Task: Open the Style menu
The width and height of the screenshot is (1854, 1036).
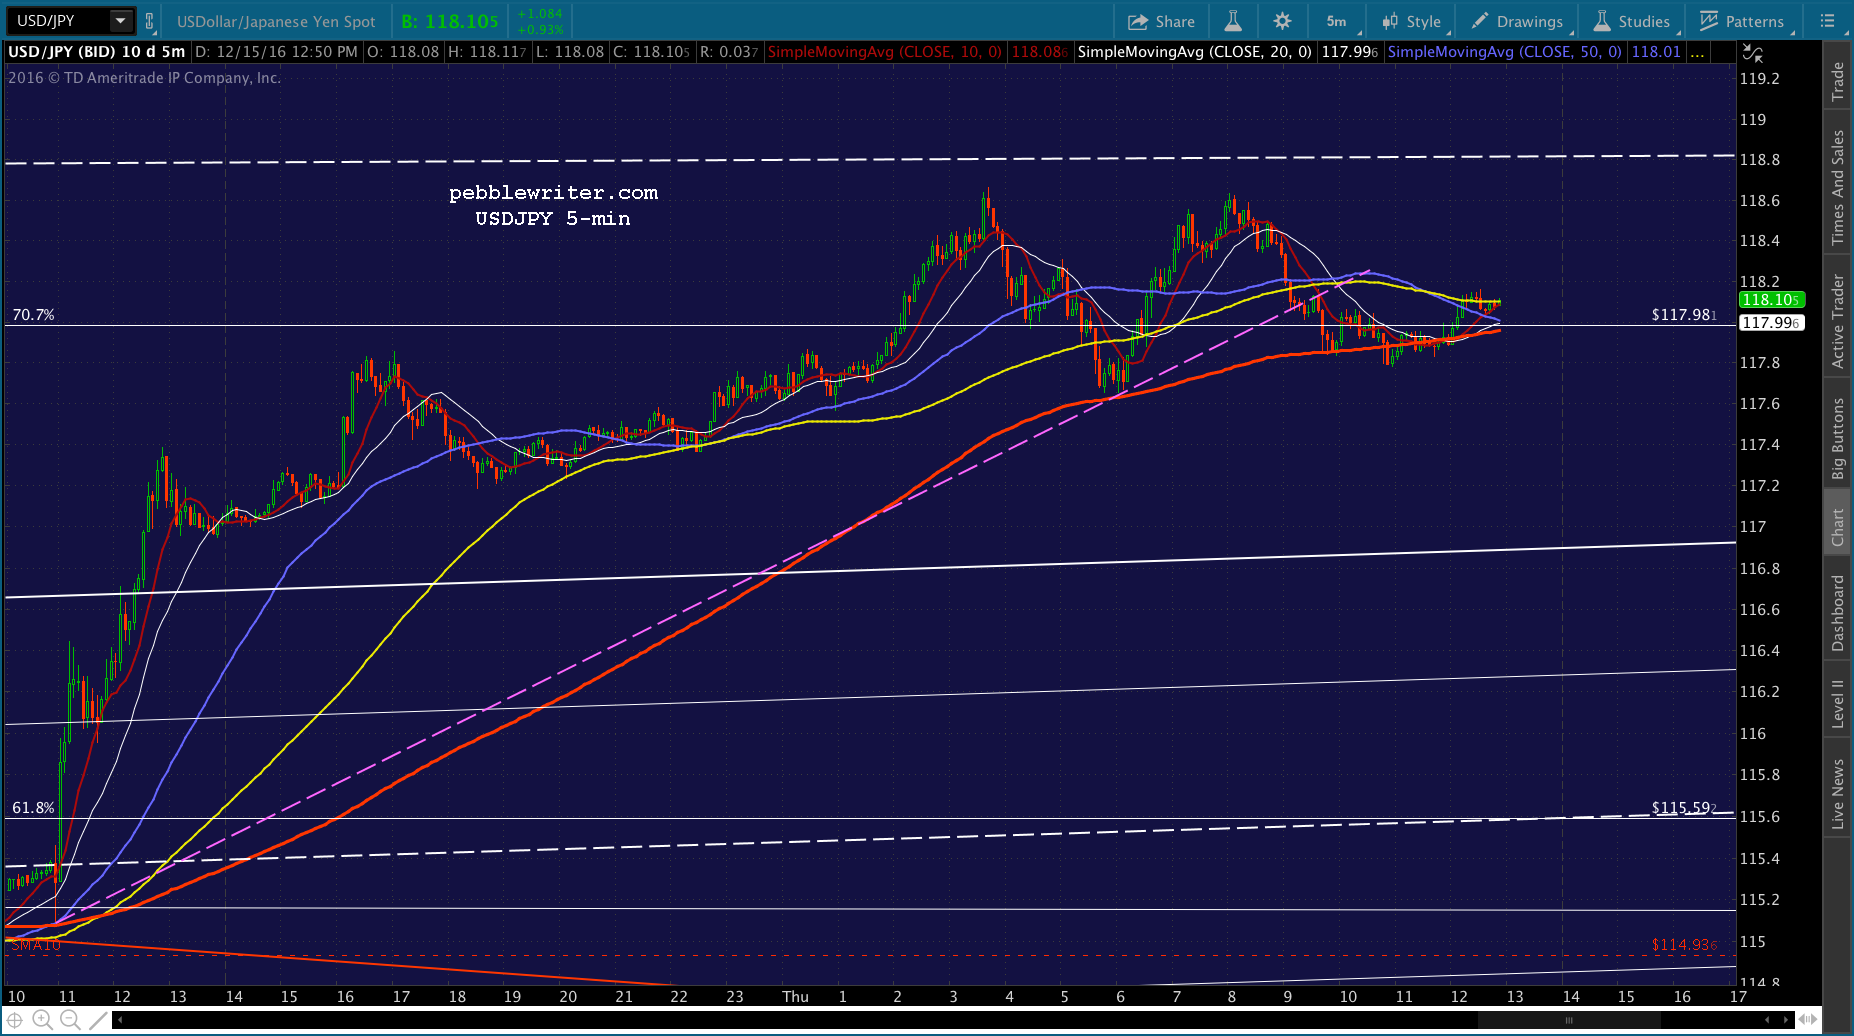Action: (x=1411, y=21)
